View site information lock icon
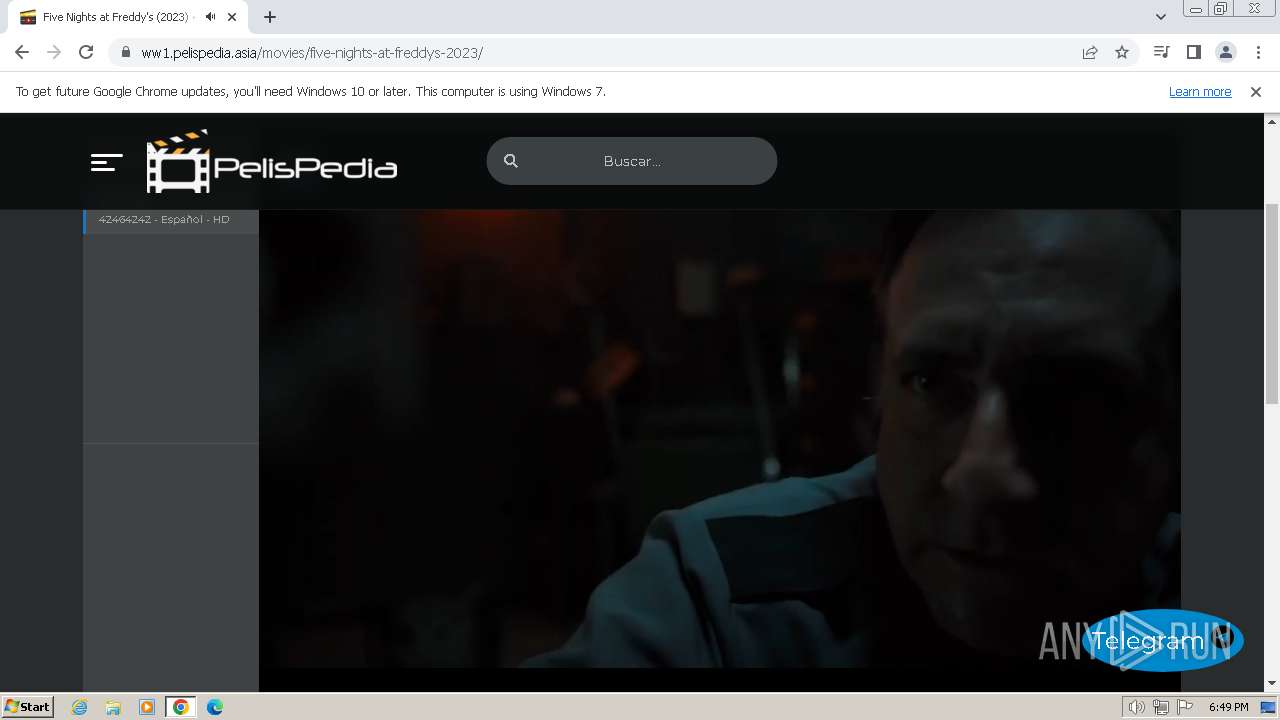Screen dimensions: 1280x720 (126, 53)
